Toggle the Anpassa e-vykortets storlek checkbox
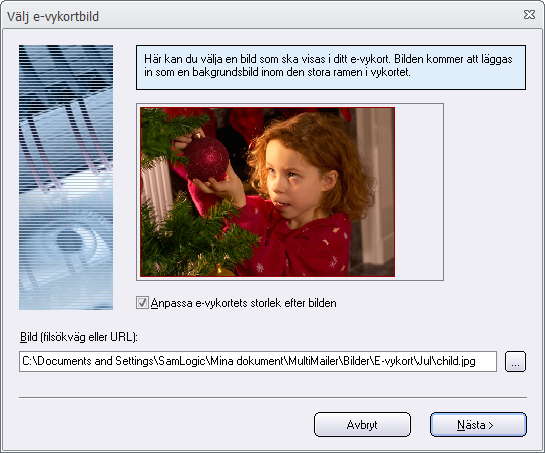The image size is (545, 453). (x=142, y=303)
